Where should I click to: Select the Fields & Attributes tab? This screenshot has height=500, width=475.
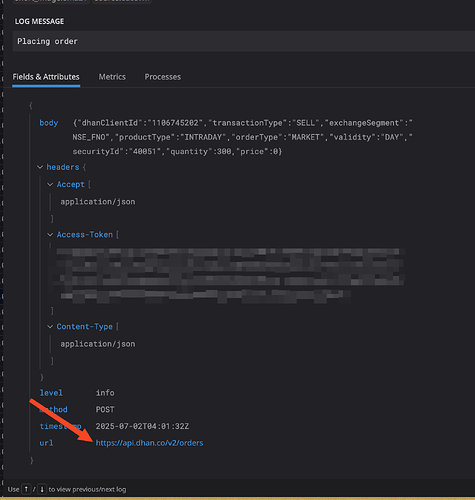coord(46,77)
